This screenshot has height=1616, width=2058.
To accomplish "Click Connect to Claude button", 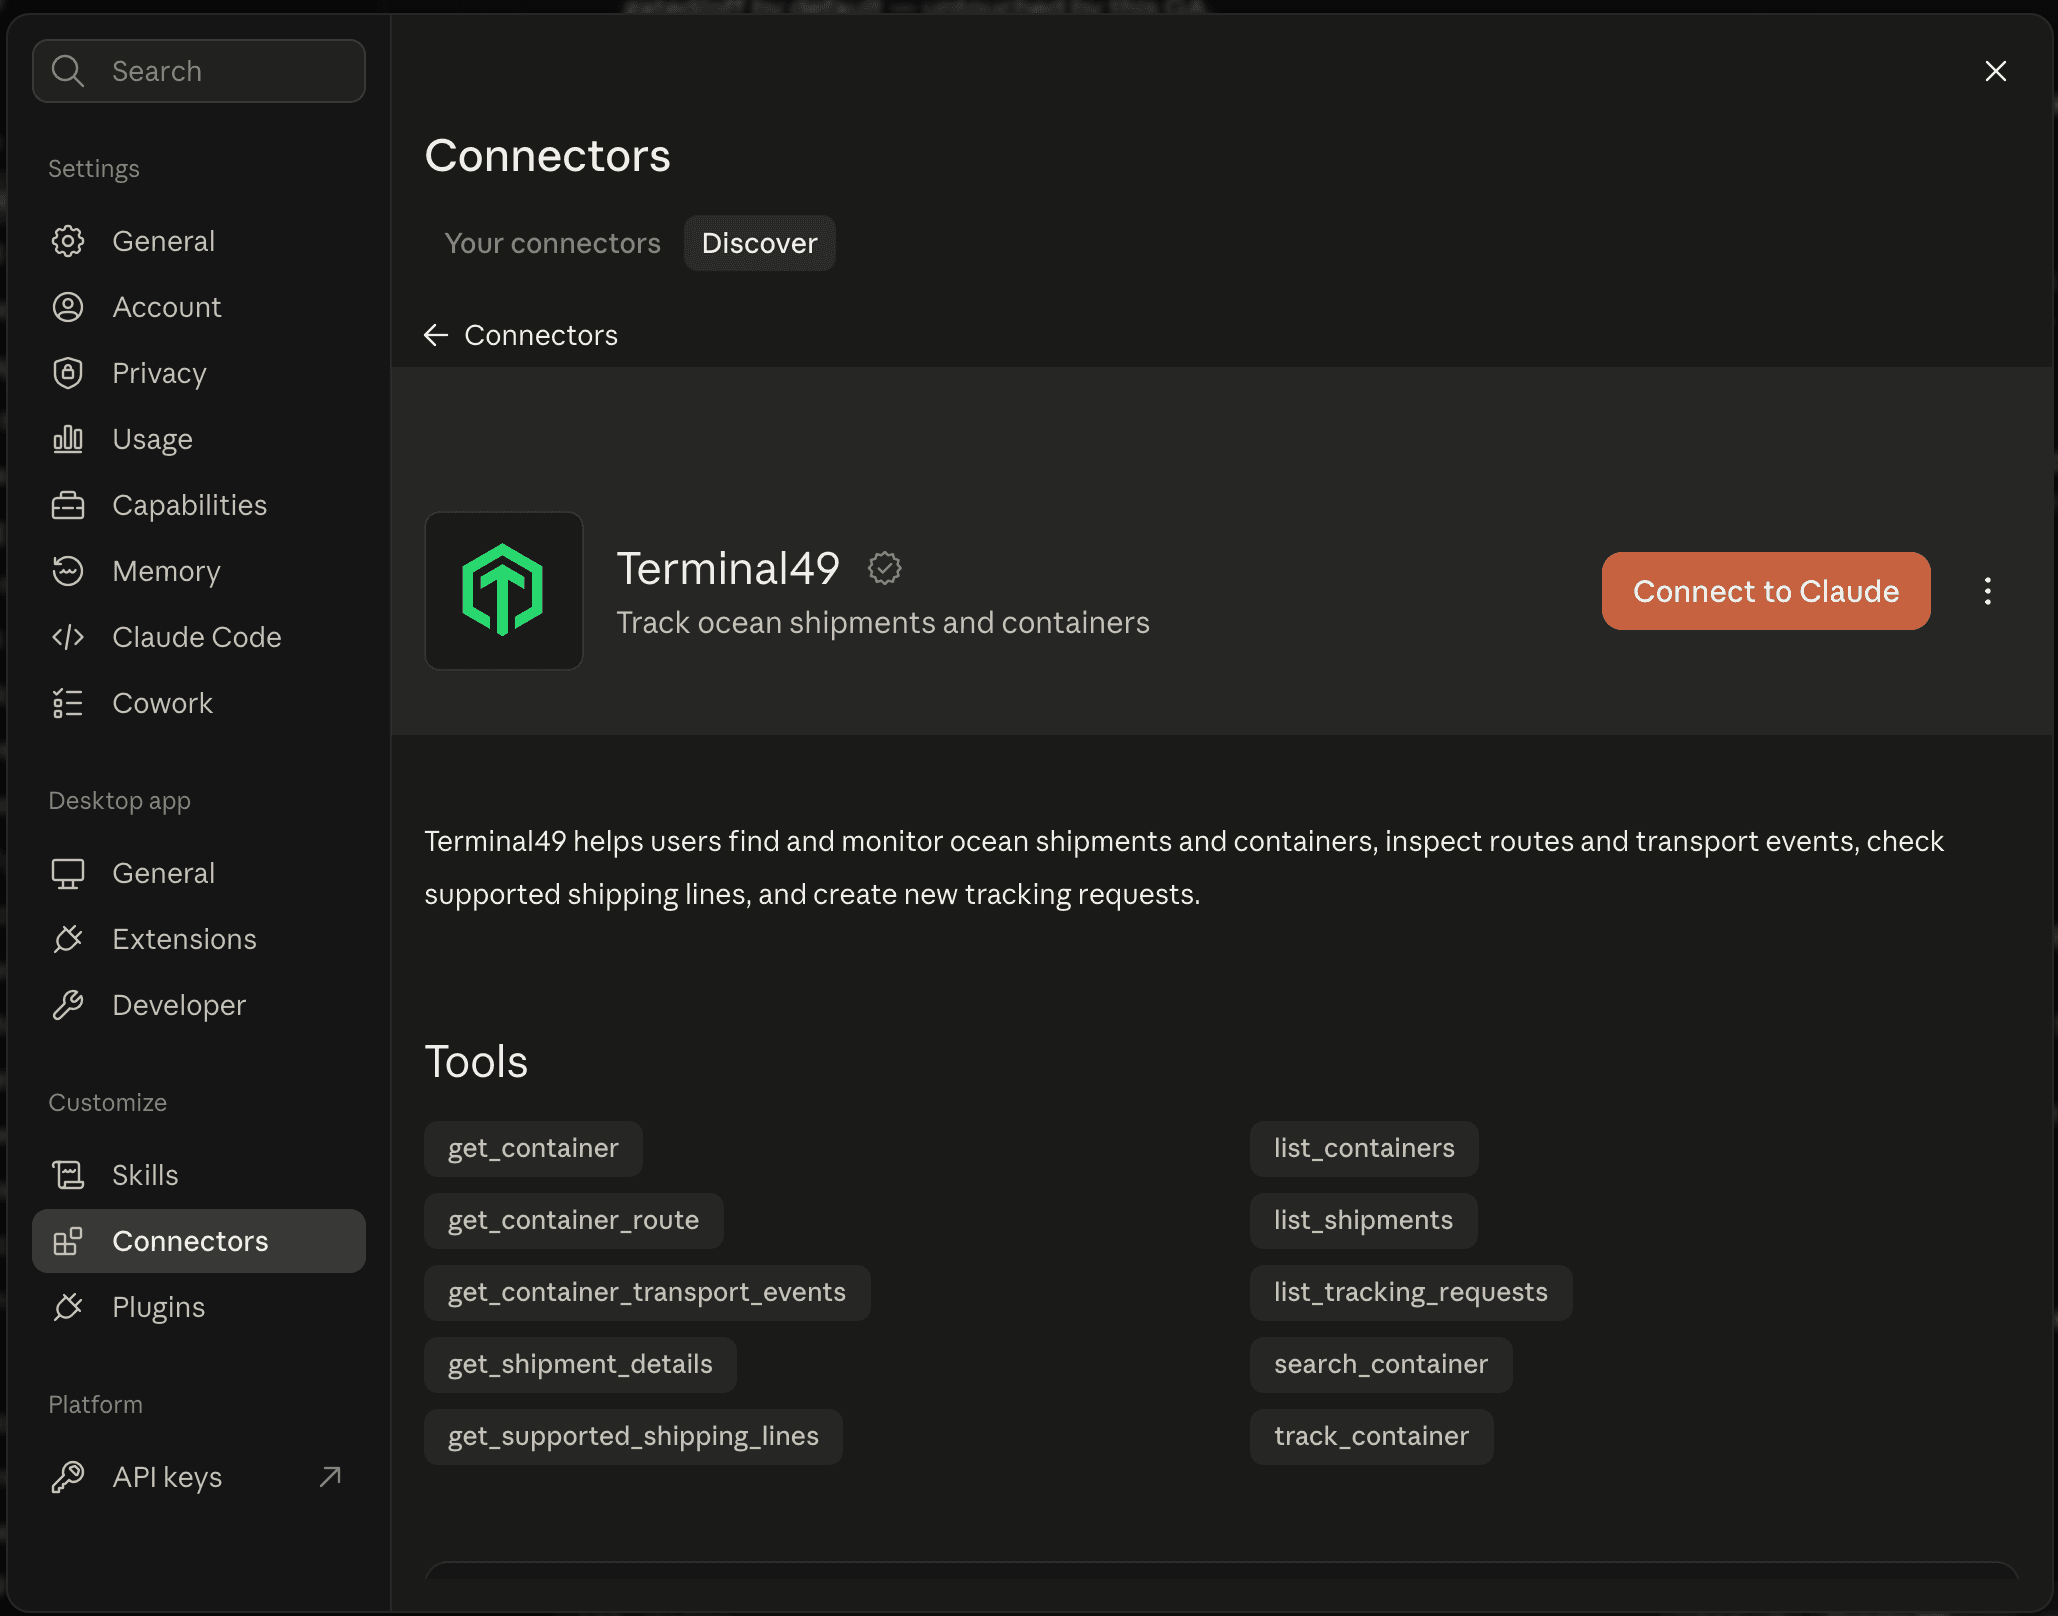I will pos(1766,591).
